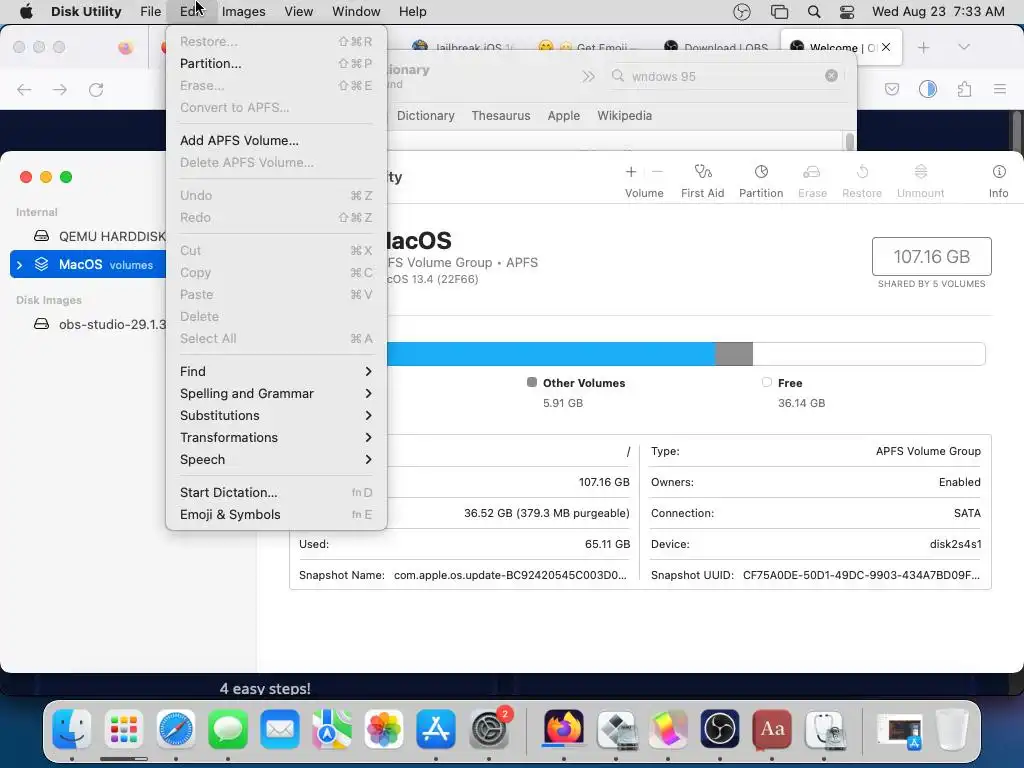Open the Firefox extensions puzzle icon
The height and width of the screenshot is (768, 1024).
click(964, 89)
